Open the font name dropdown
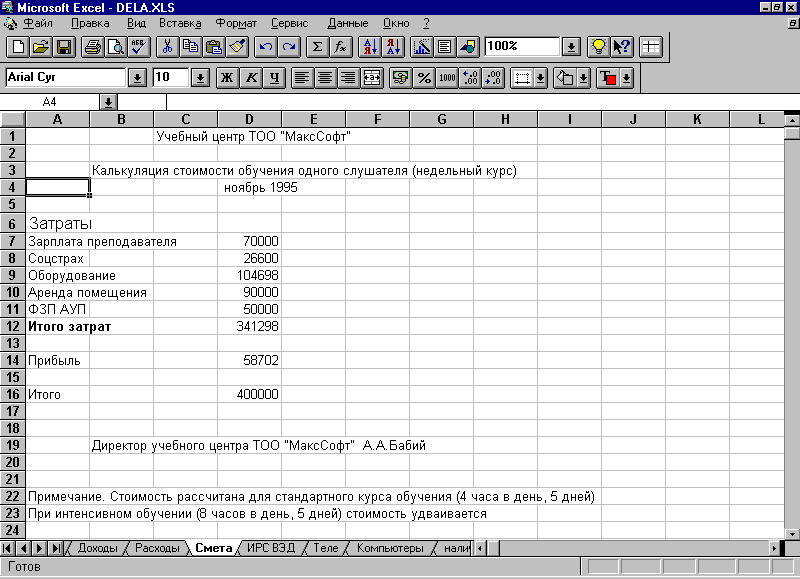This screenshot has height=579, width=800. pos(137,78)
